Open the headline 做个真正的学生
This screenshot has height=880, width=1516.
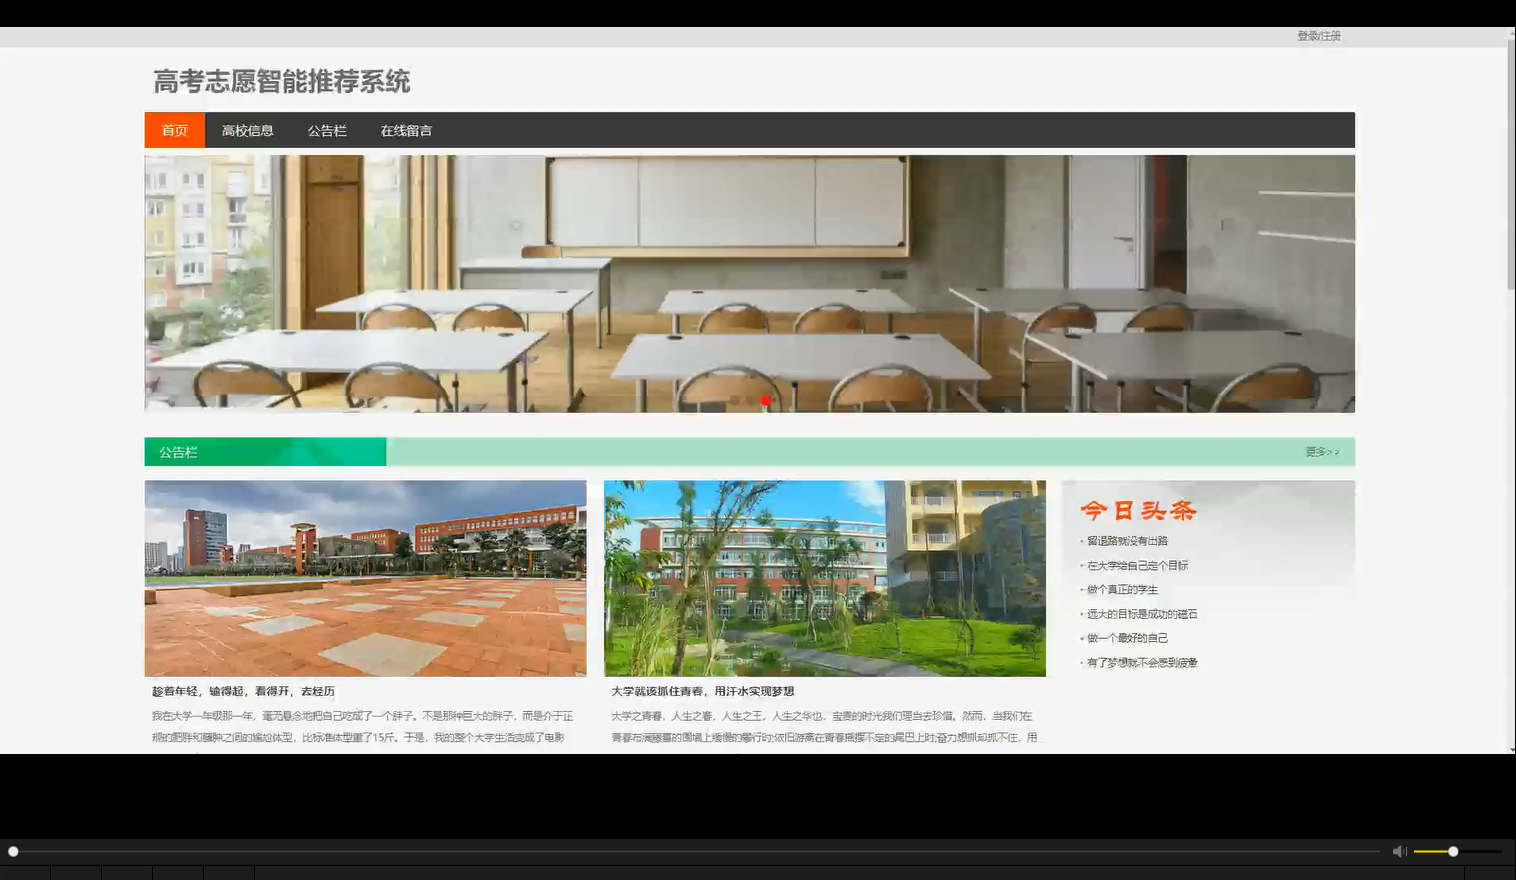pyautogui.click(x=1121, y=589)
